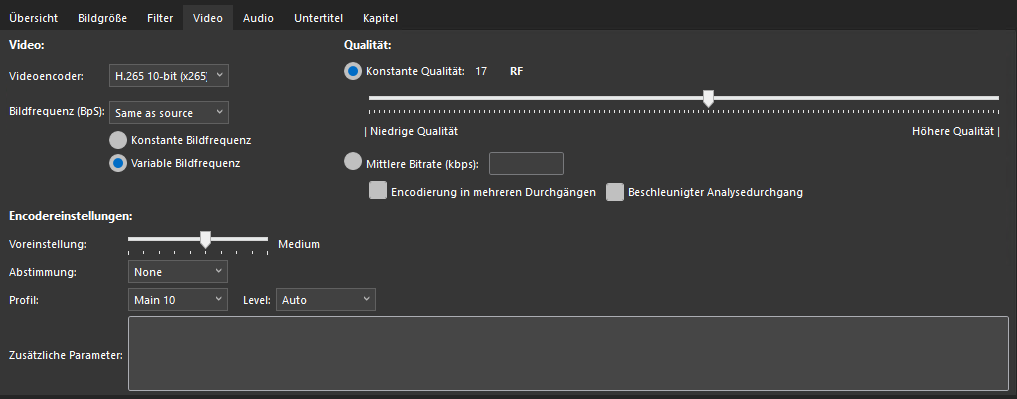Expand the Videoencoder dropdown
This screenshot has width=1017, height=399.
coord(169,76)
